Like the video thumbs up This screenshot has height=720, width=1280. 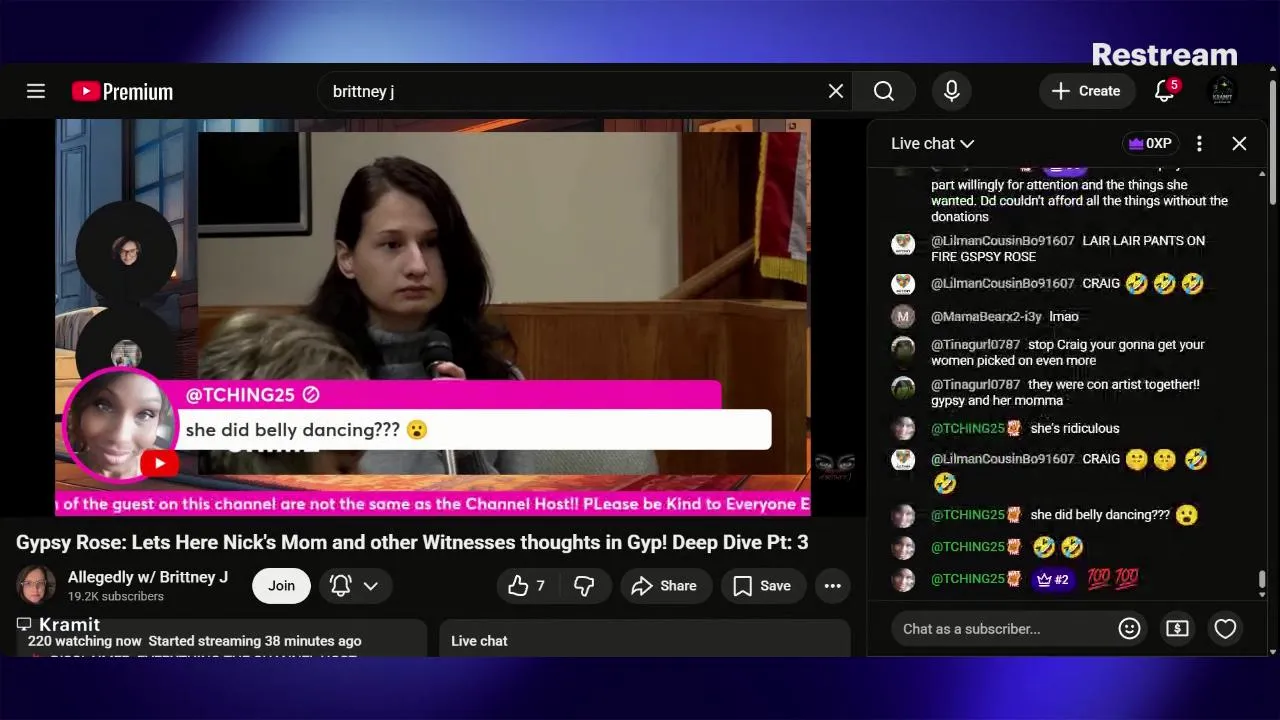click(x=527, y=586)
